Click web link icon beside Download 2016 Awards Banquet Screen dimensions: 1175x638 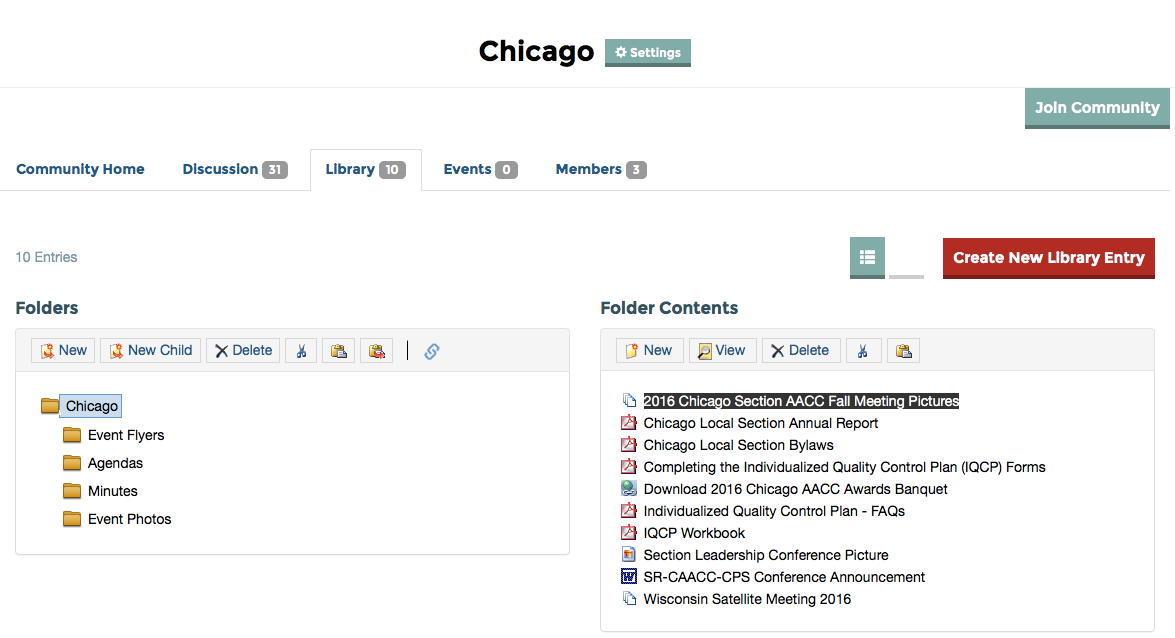pyautogui.click(x=629, y=488)
